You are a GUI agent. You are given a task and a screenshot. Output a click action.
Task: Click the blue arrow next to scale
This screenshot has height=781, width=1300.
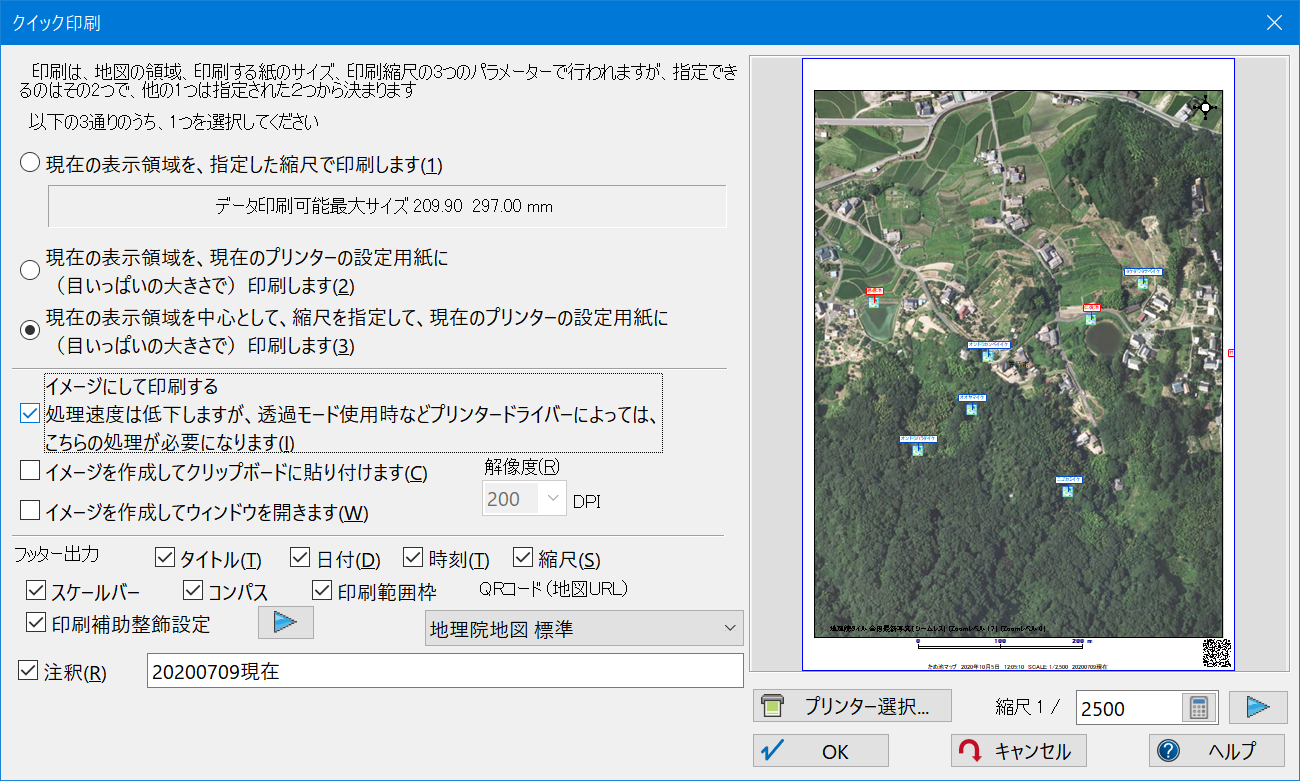tap(1257, 708)
